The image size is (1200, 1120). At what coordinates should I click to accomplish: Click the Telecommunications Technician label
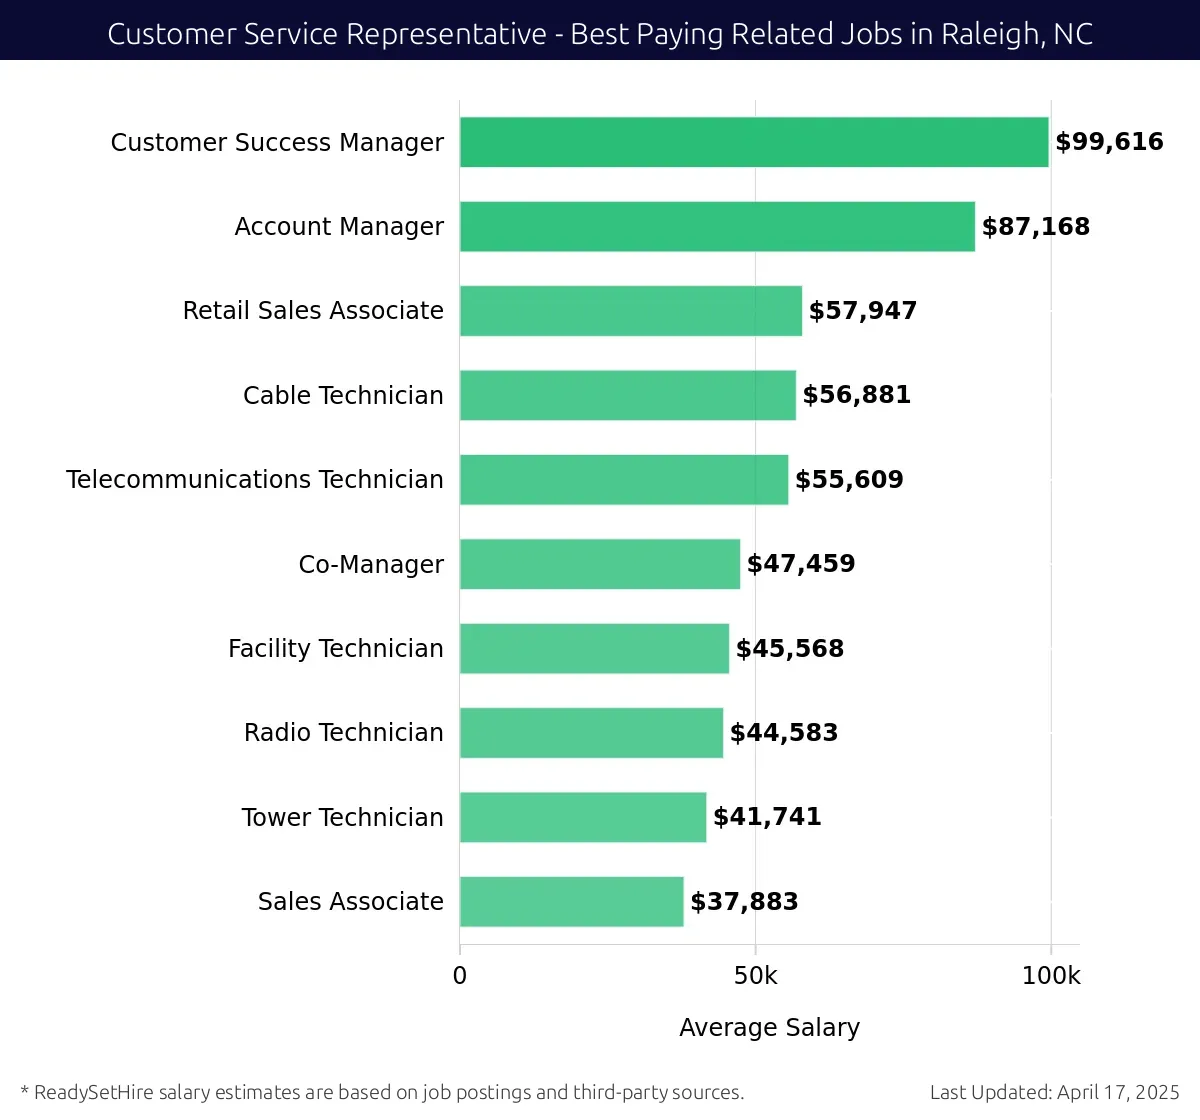click(255, 480)
